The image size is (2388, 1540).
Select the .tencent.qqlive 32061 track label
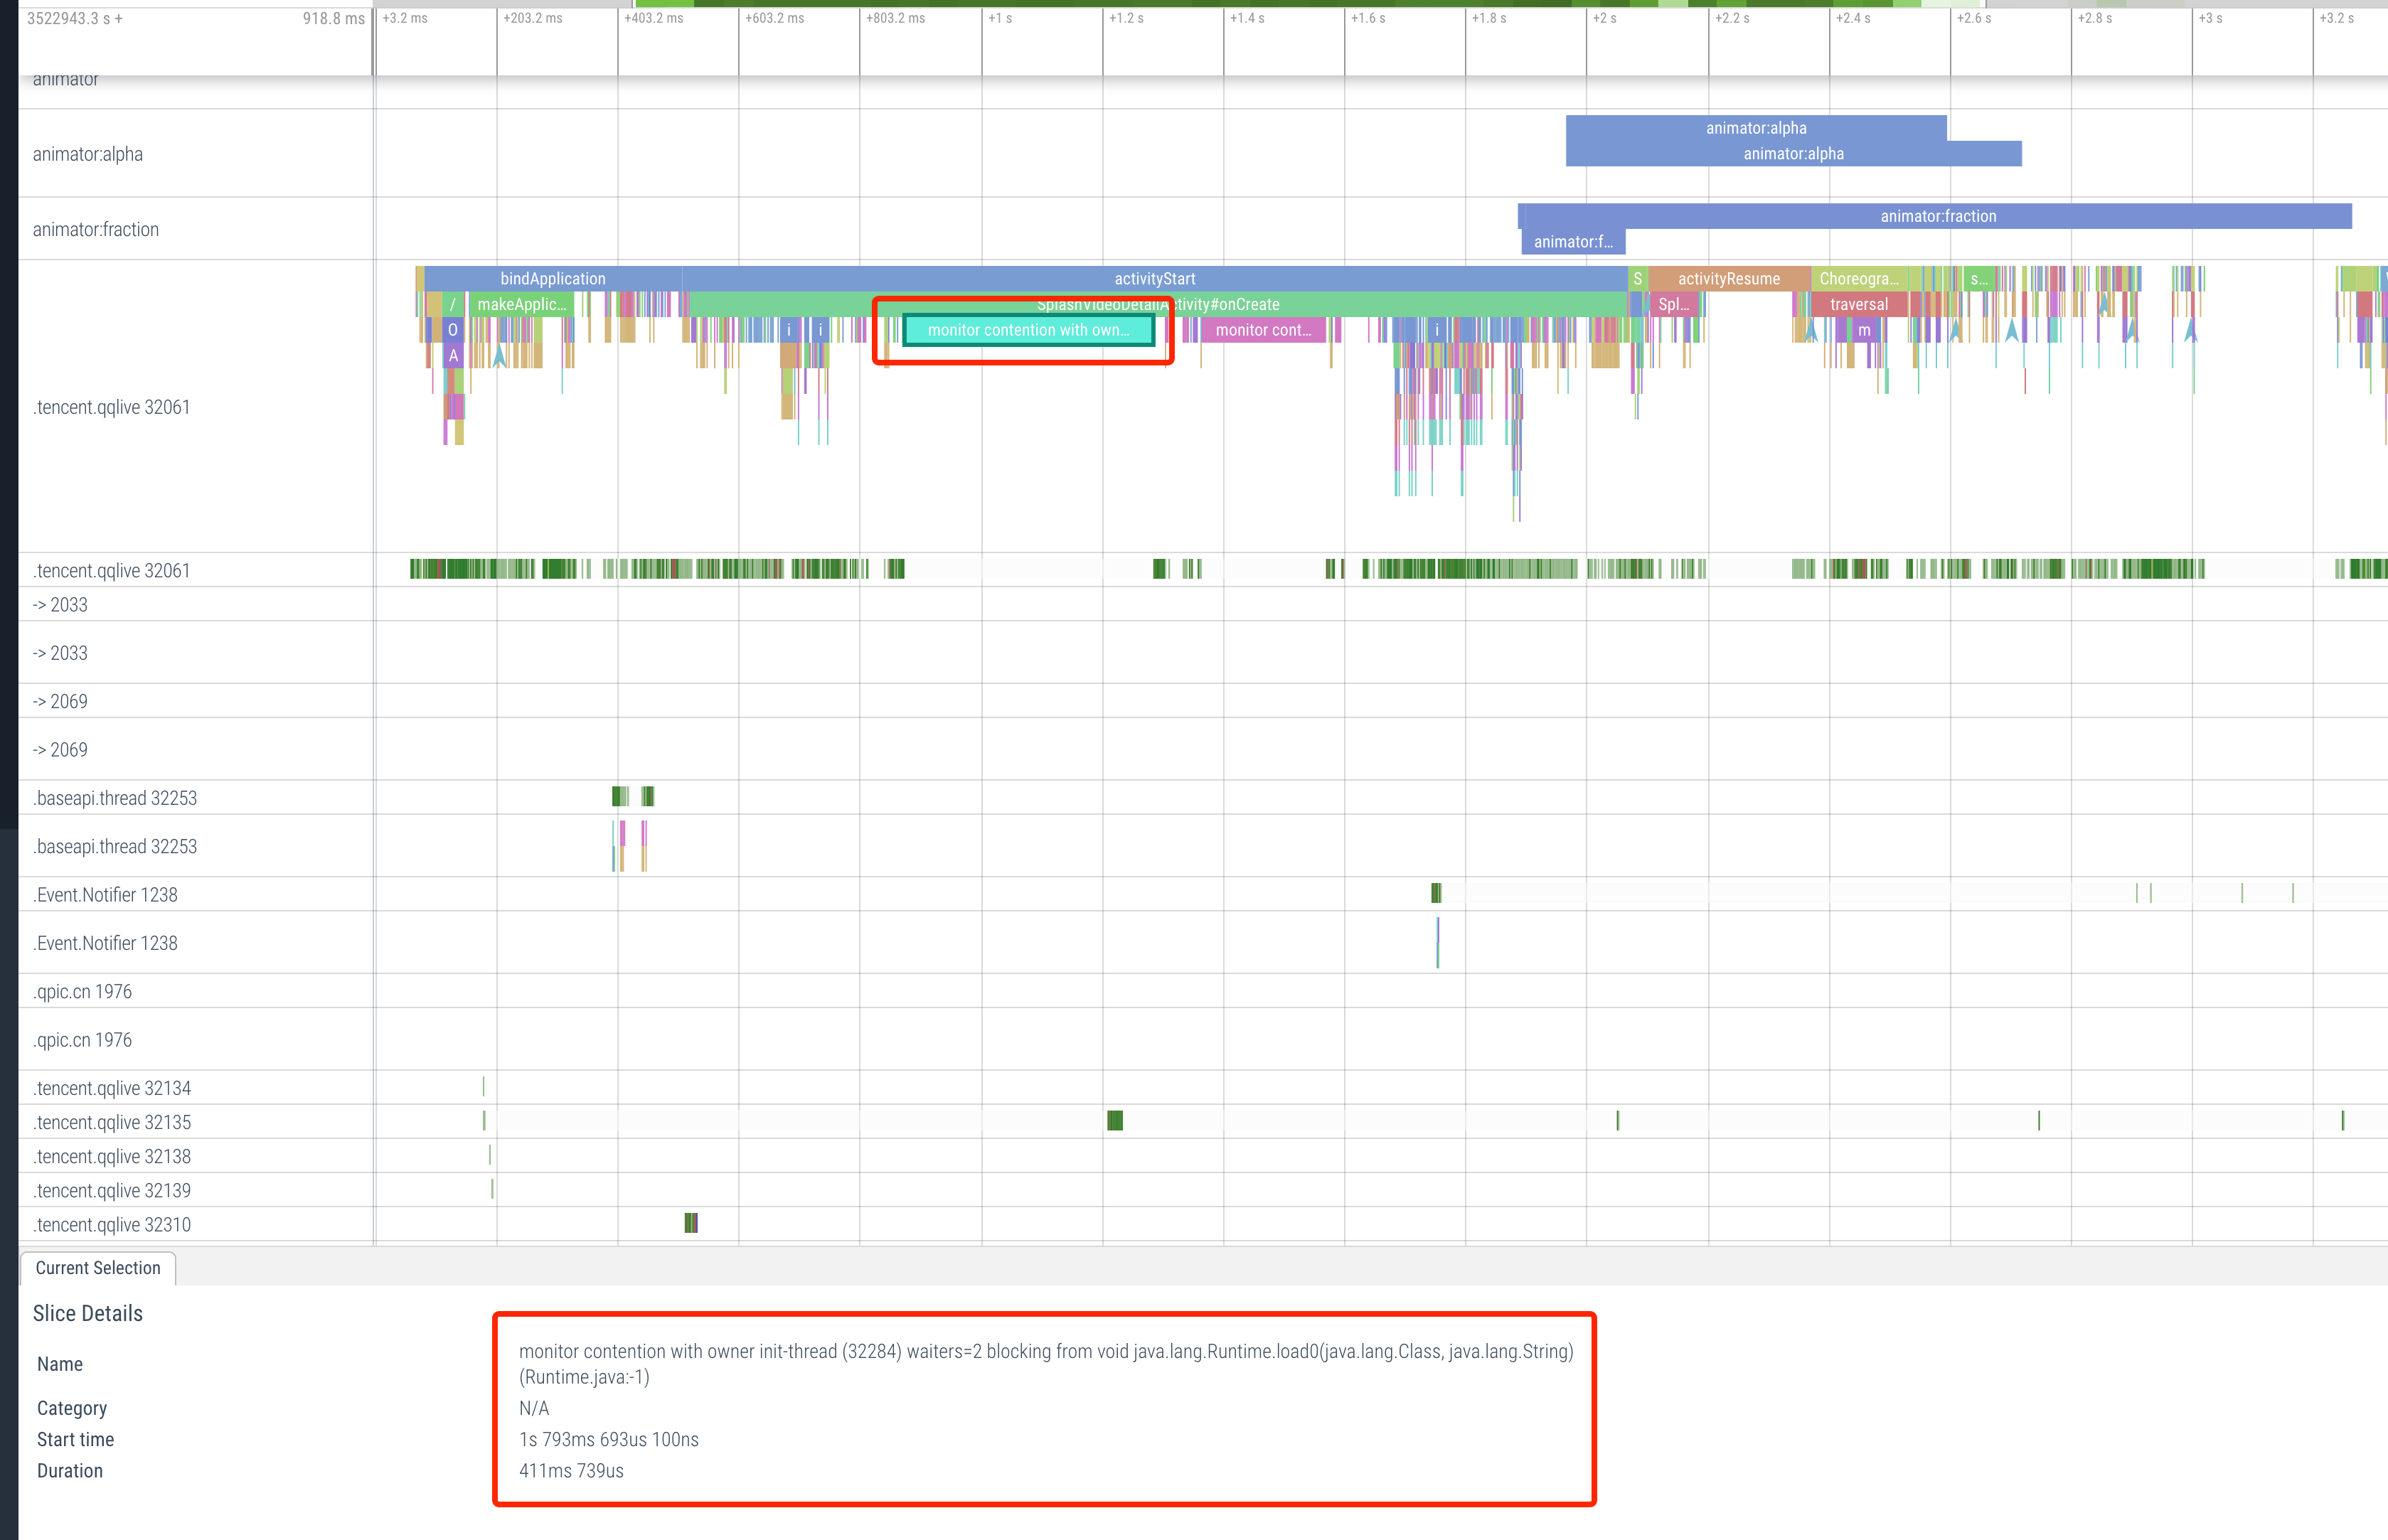pyautogui.click(x=112, y=406)
